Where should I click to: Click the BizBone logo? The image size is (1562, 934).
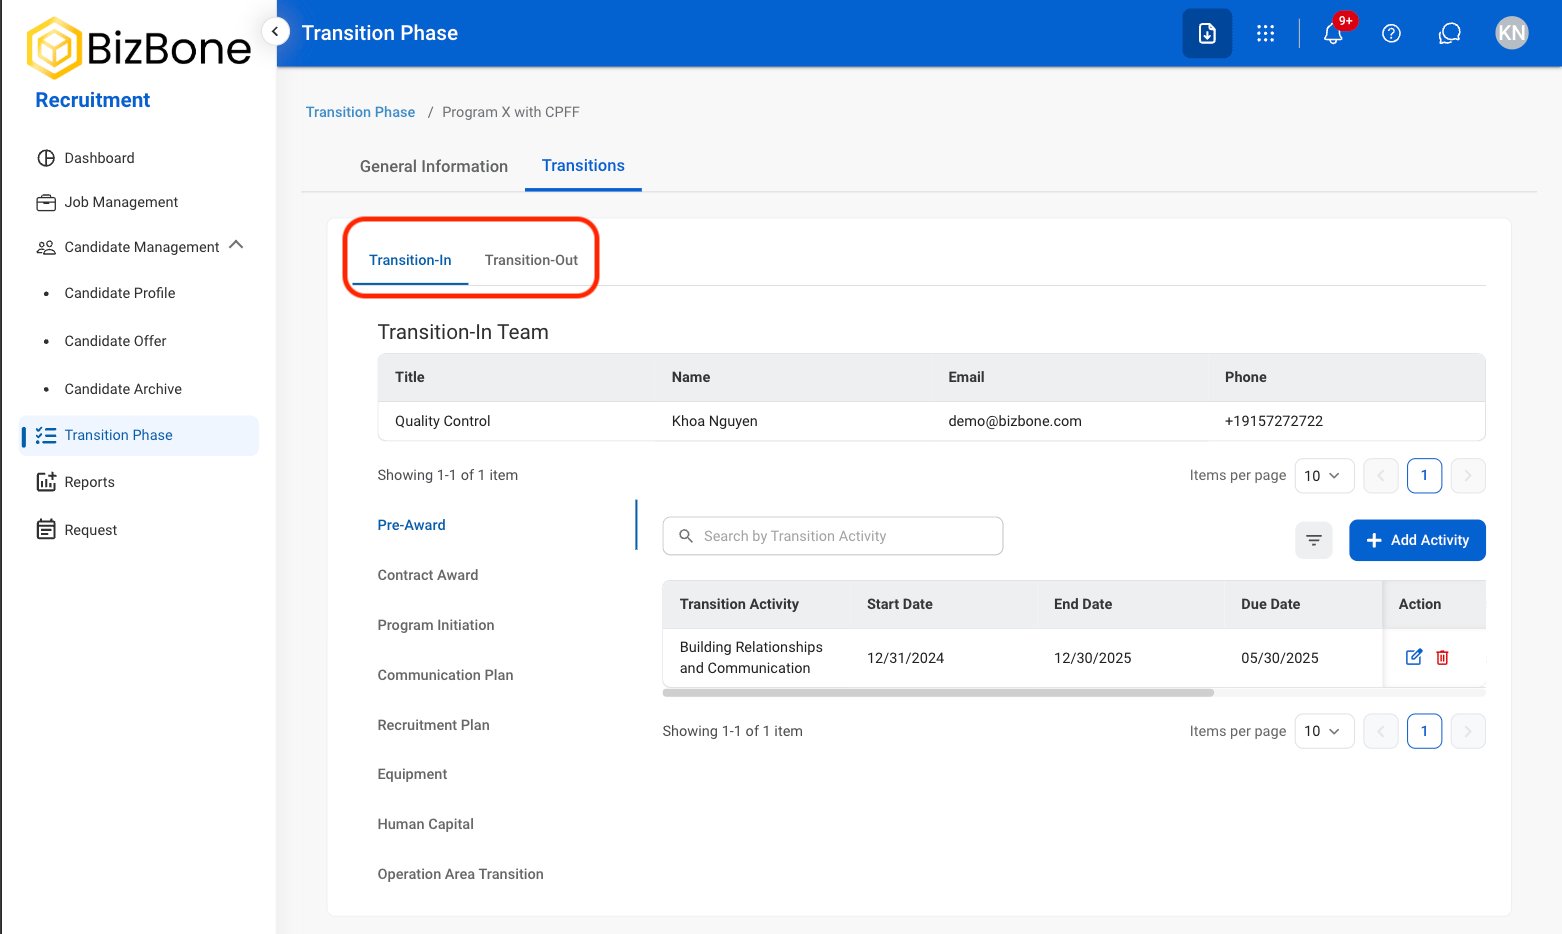[x=139, y=48]
